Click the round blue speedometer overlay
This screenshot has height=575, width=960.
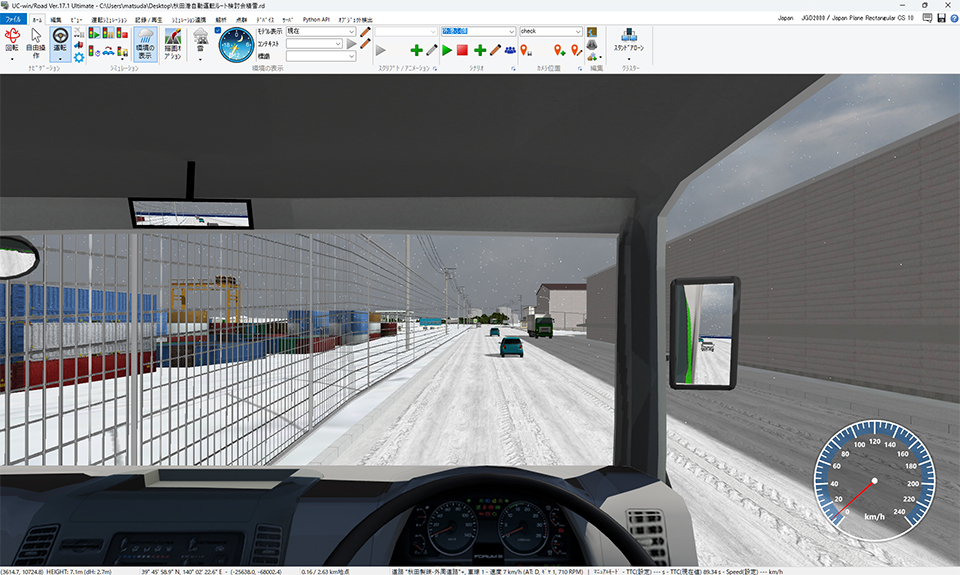(874, 481)
